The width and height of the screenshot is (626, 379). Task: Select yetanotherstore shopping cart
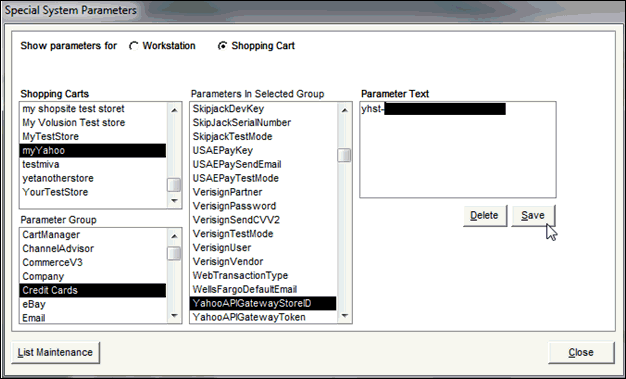pyautogui.click(x=93, y=178)
